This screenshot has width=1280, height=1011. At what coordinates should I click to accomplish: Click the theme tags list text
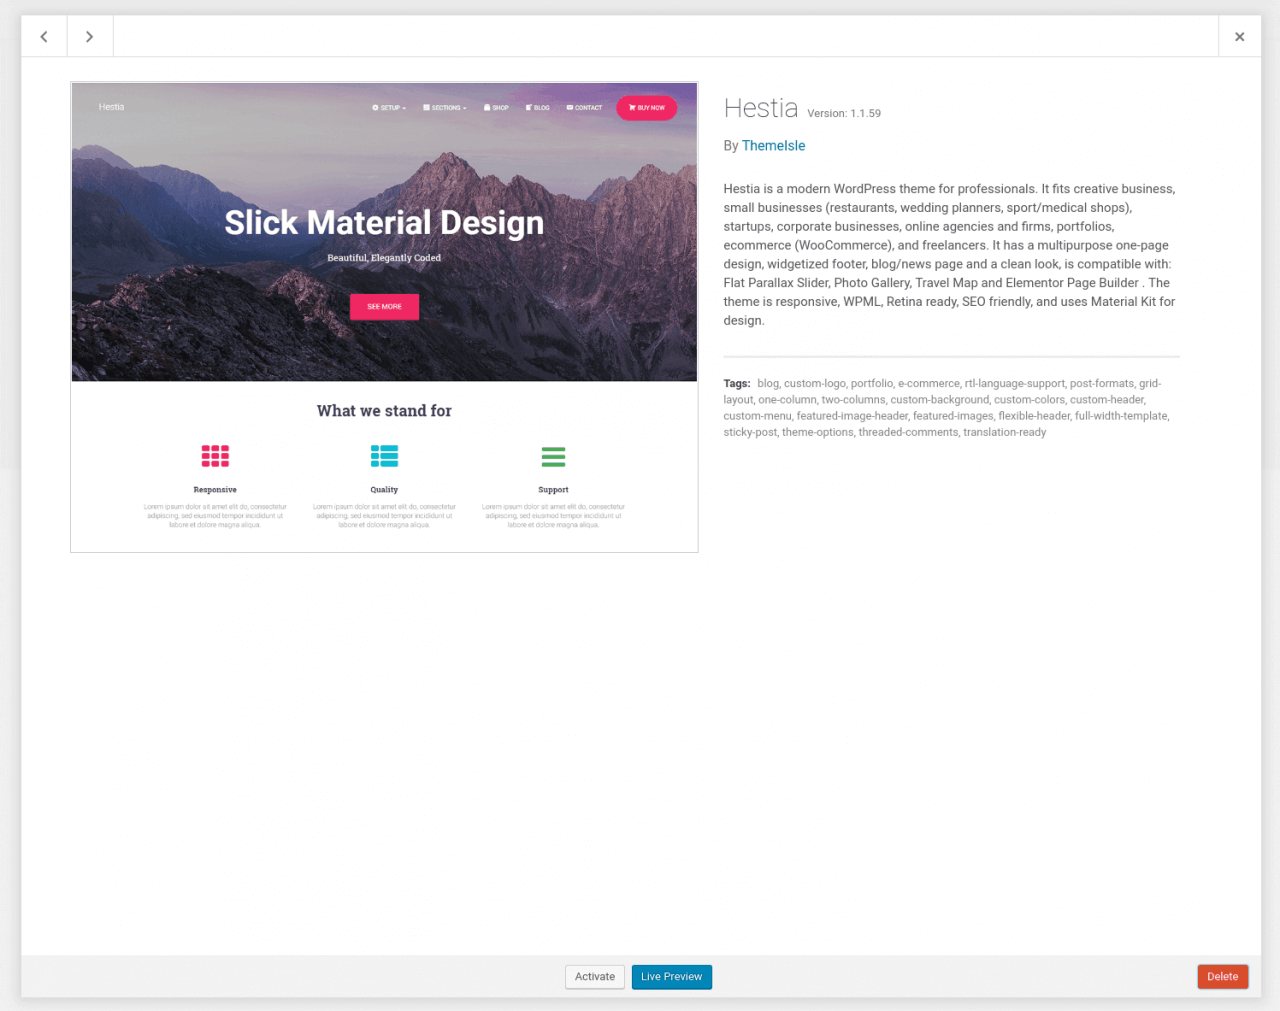pos(947,408)
